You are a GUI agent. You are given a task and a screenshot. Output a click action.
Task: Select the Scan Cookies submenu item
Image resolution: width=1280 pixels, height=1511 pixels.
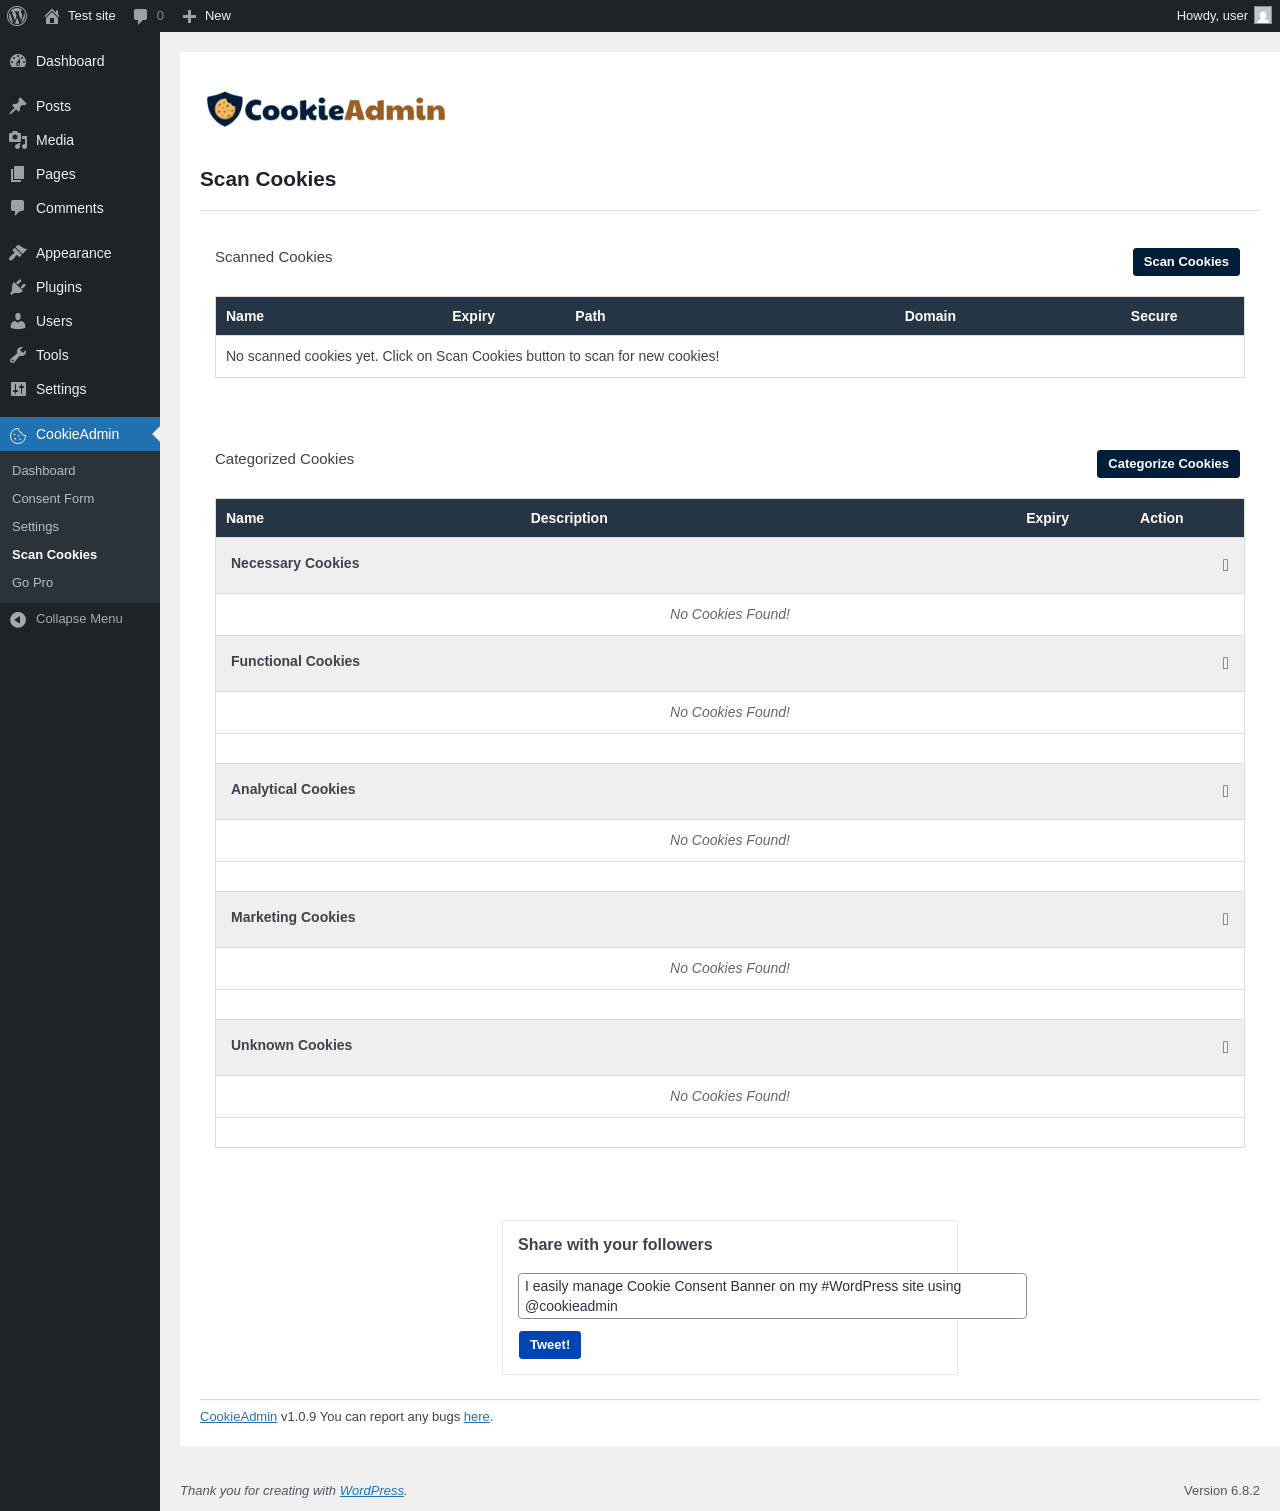click(80, 555)
